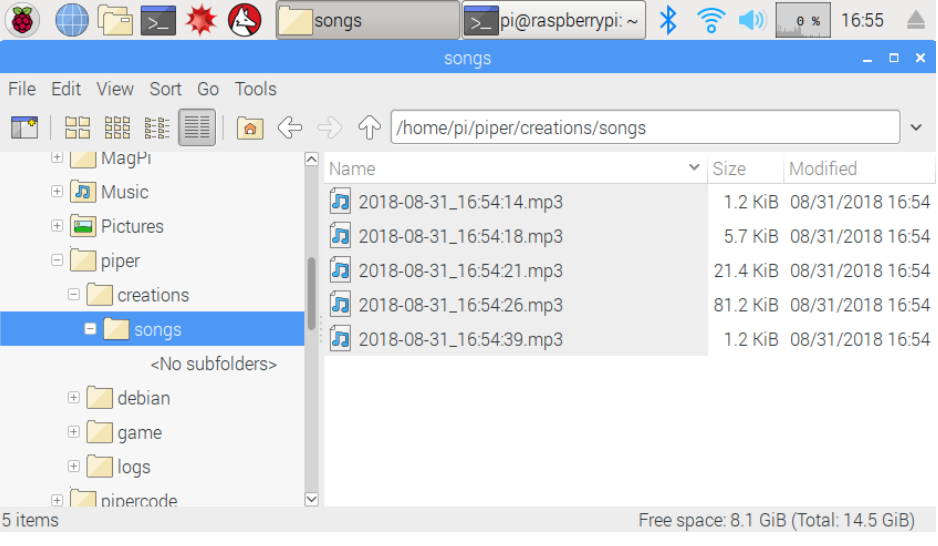Sort files by Size column
This screenshot has height=546, width=938.
[x=745, y=169]
